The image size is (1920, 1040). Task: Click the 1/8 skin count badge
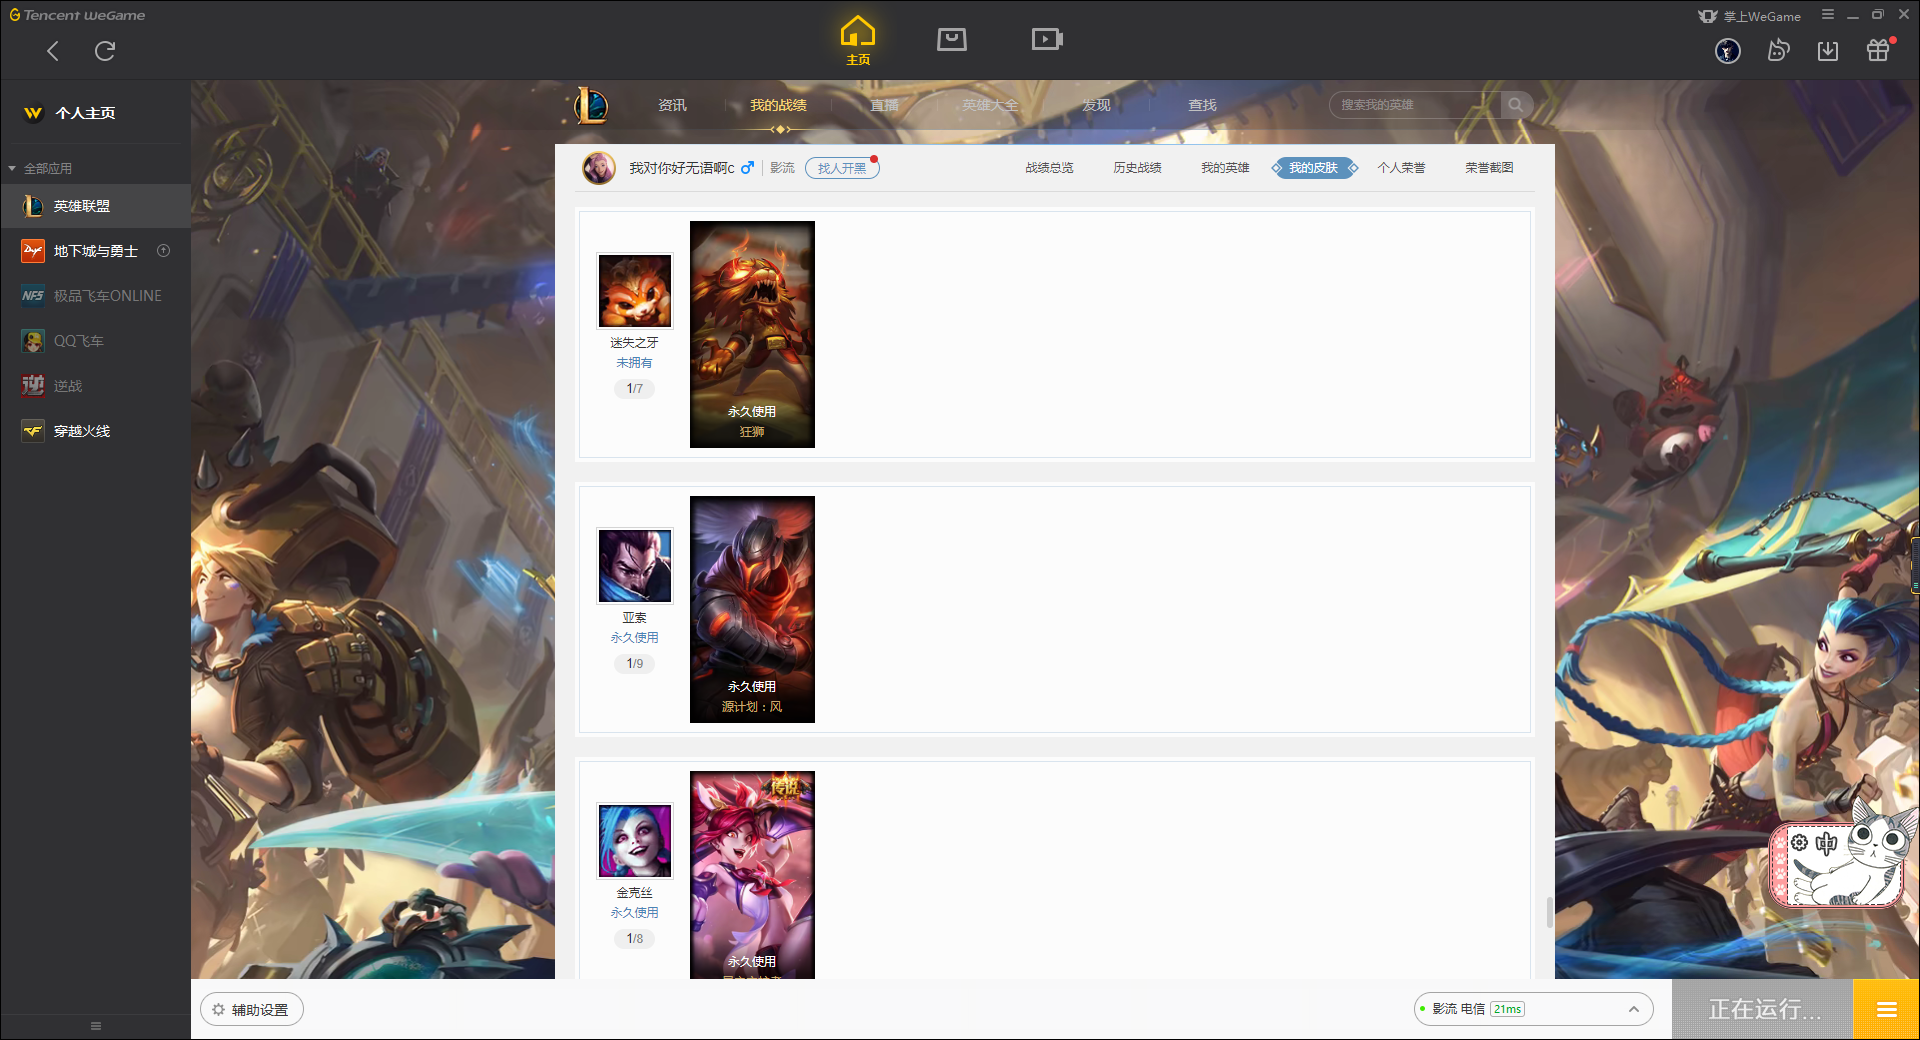click(x=635, y=939)
